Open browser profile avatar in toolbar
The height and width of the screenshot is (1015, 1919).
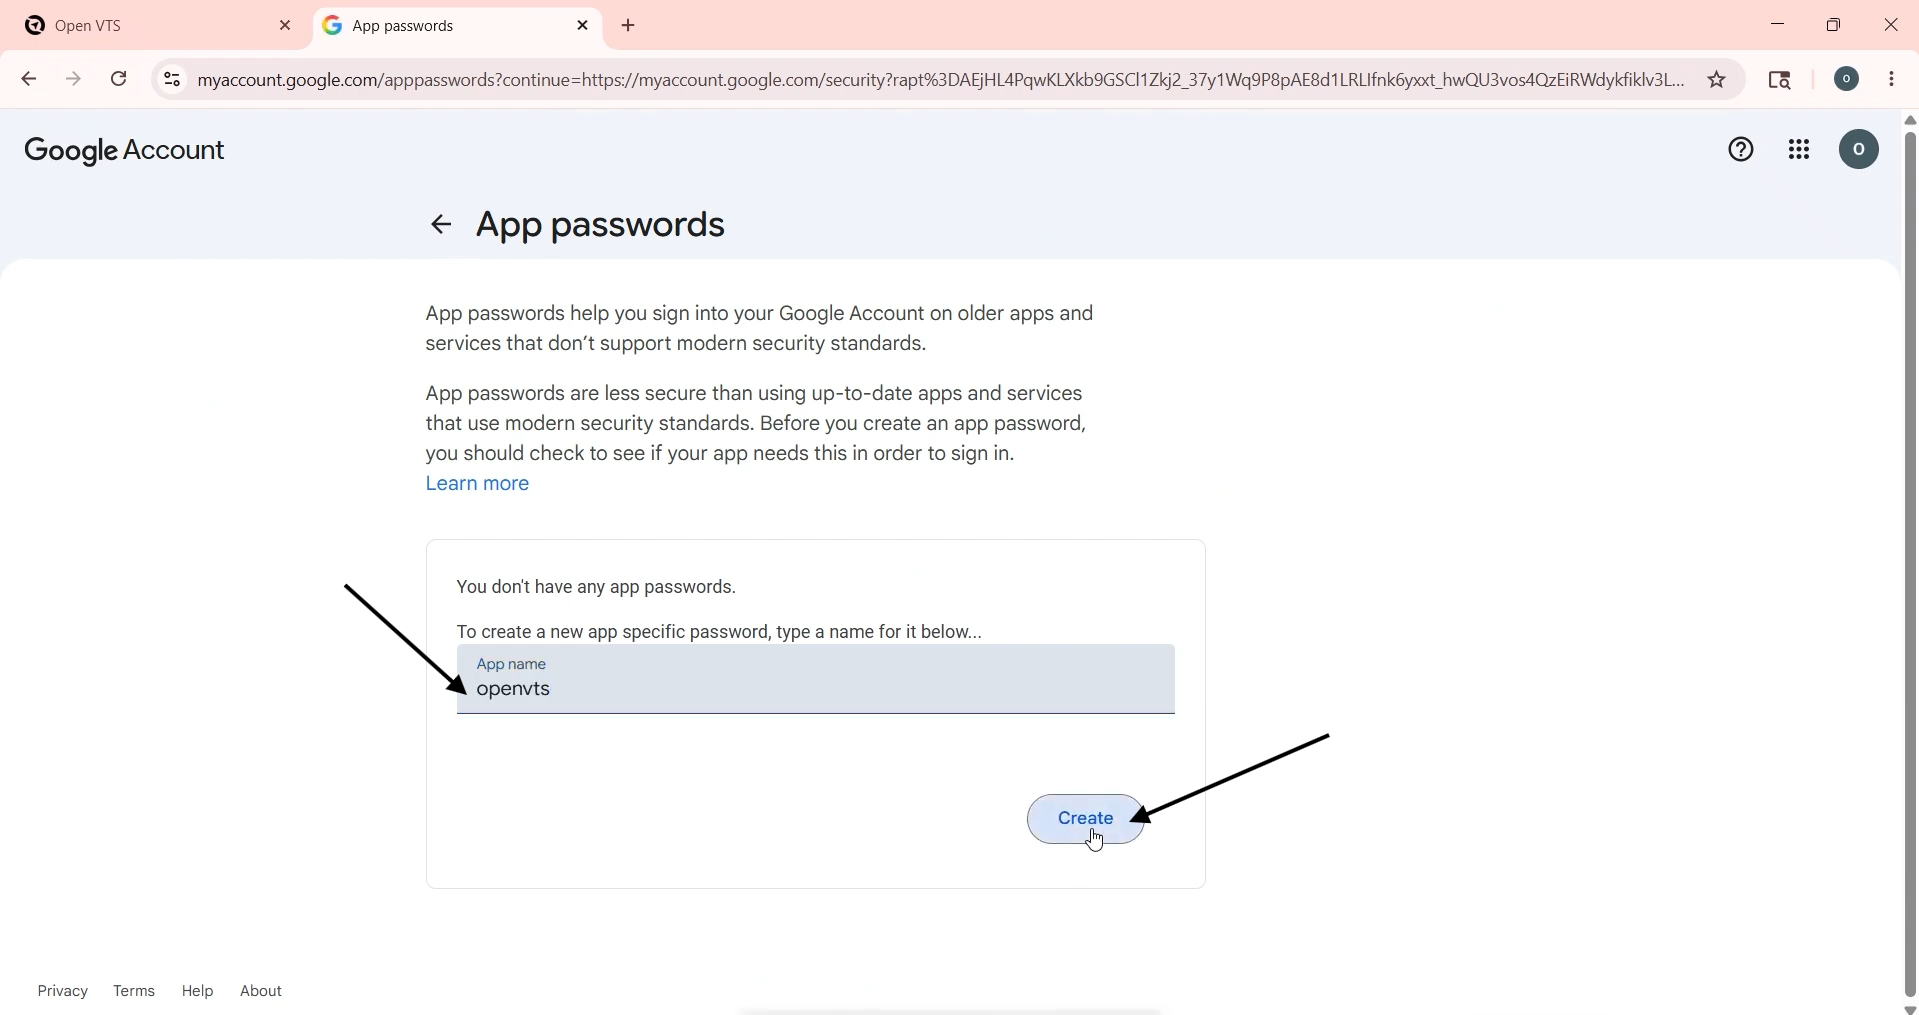point(1848,80)
